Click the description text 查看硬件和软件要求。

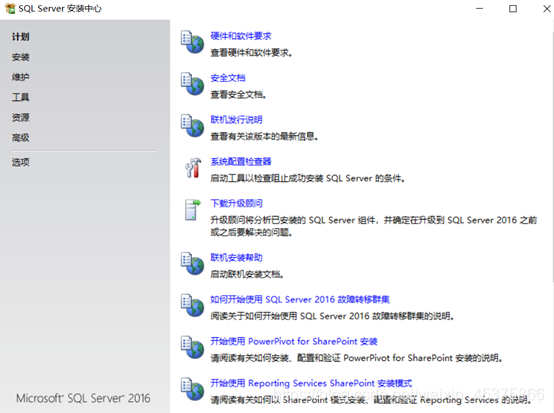(x=251, y=53)
